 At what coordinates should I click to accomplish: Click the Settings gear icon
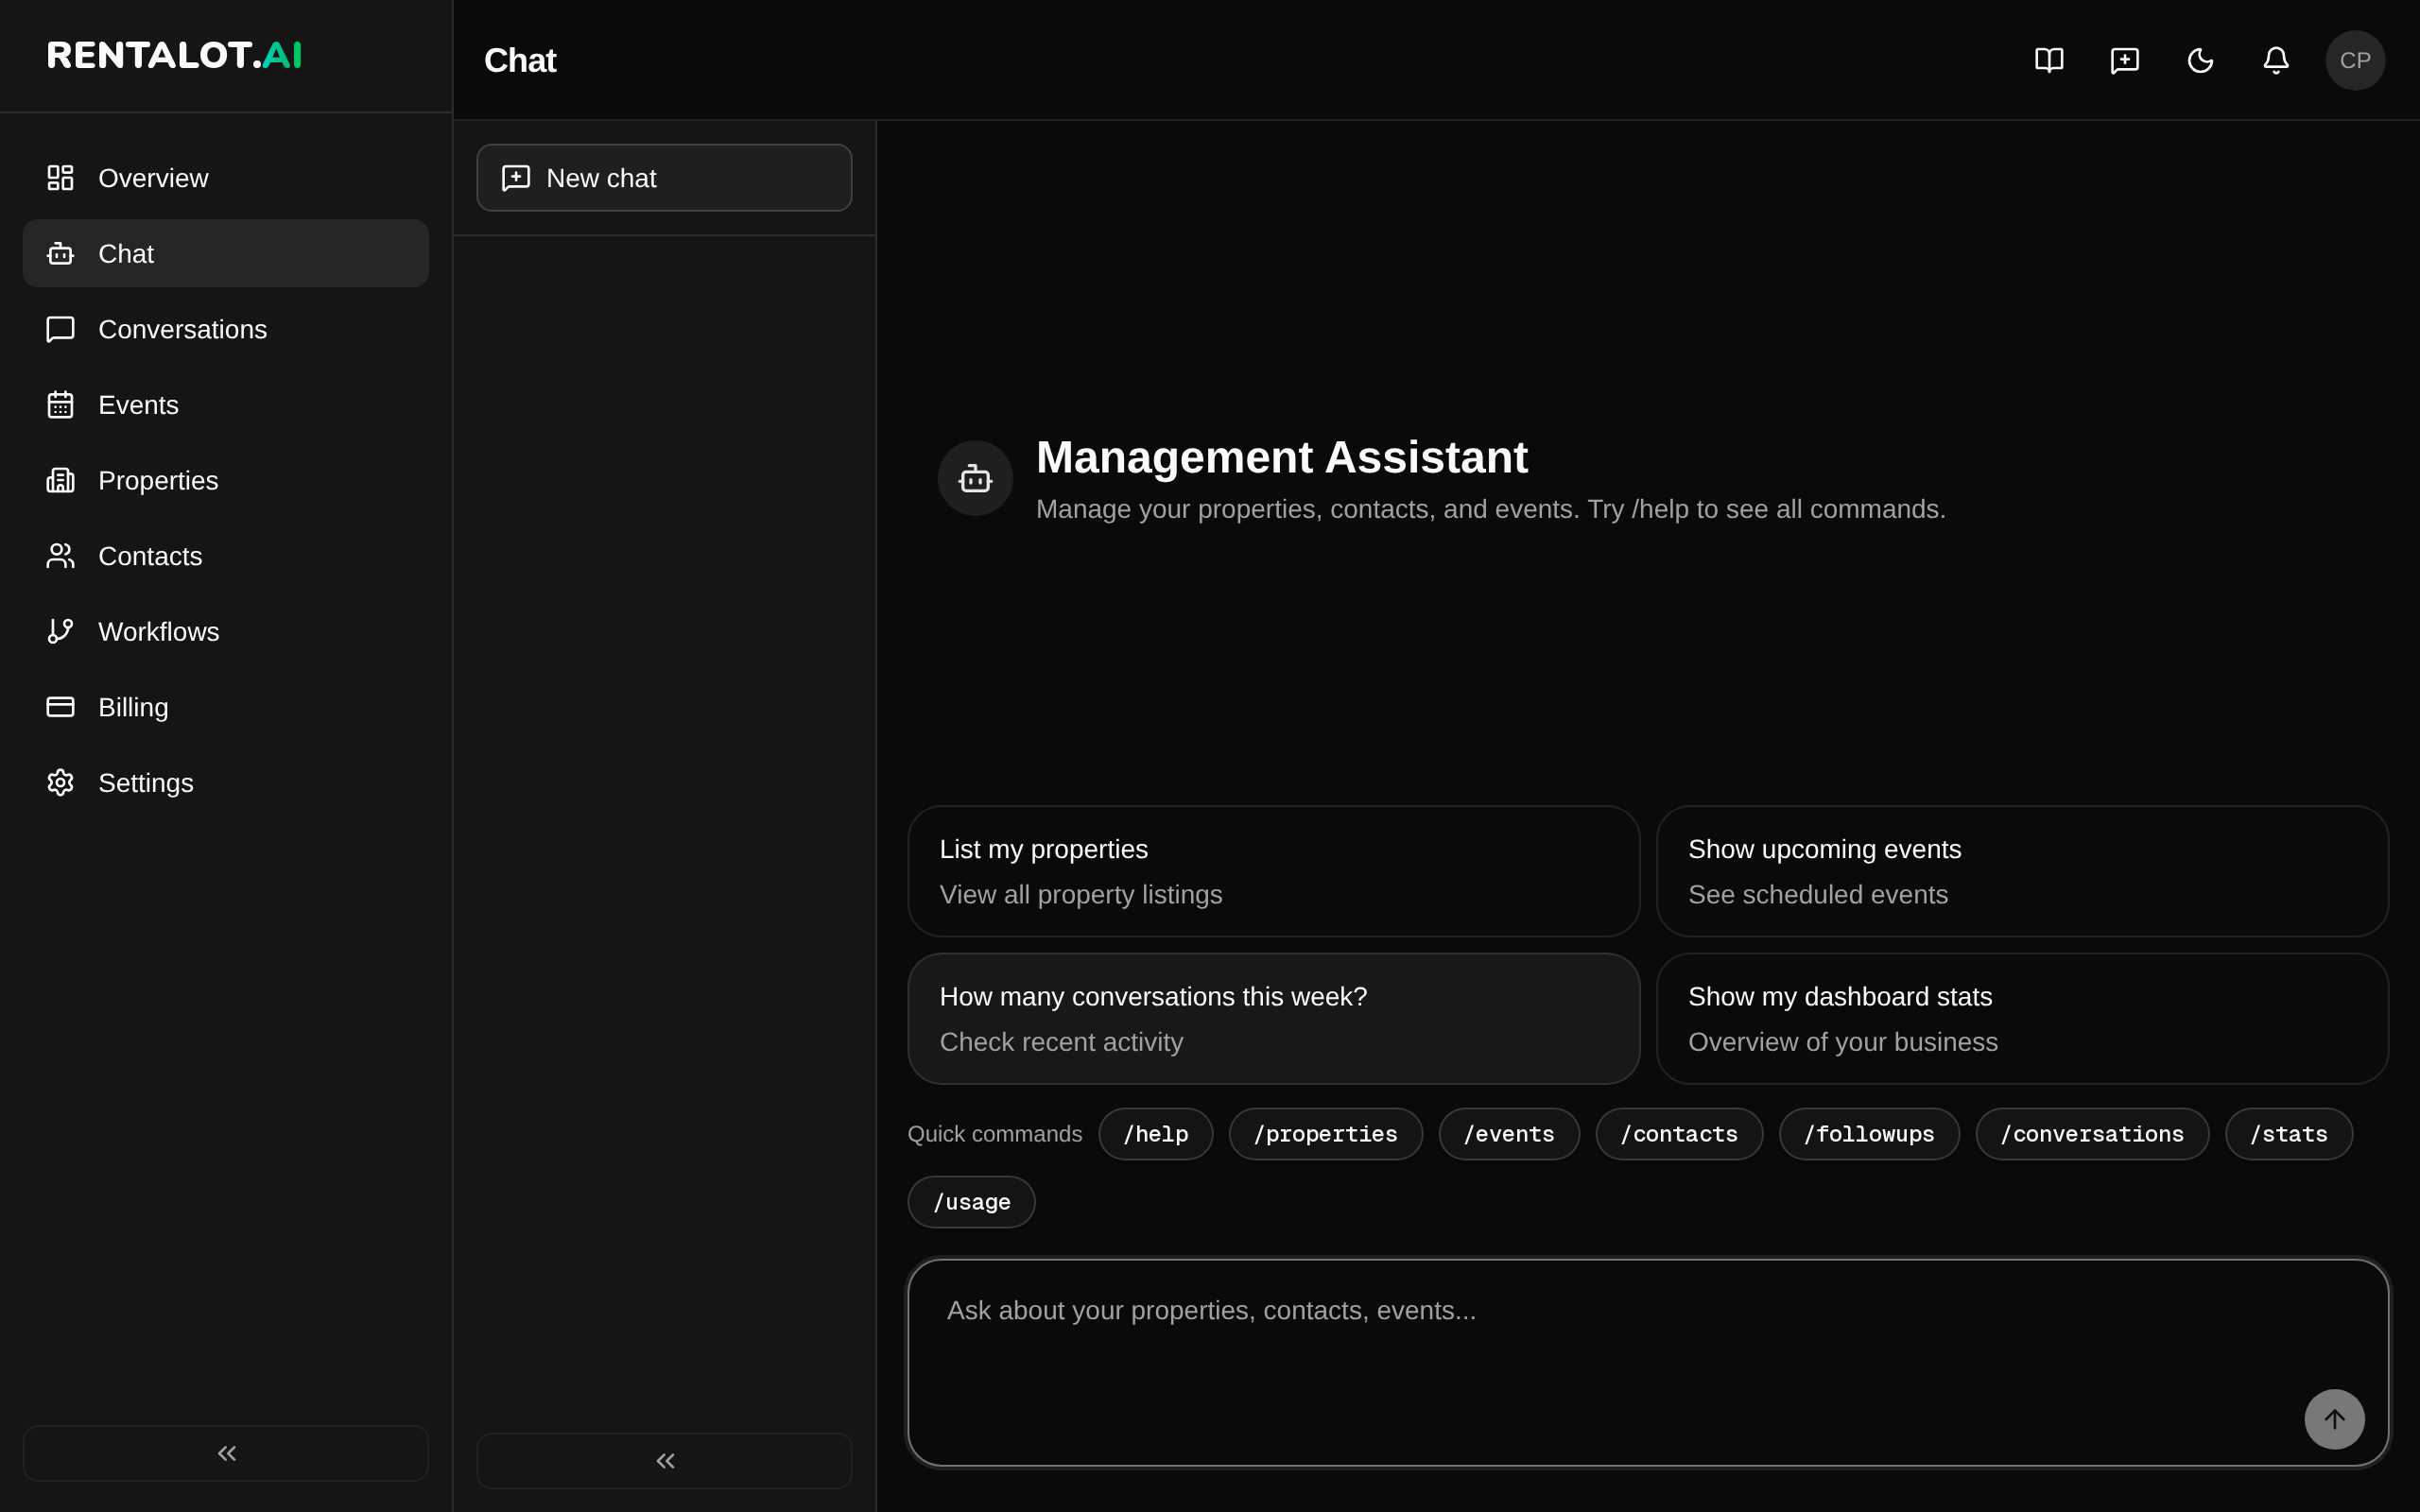pyautogui.click(x=60, y=783)
